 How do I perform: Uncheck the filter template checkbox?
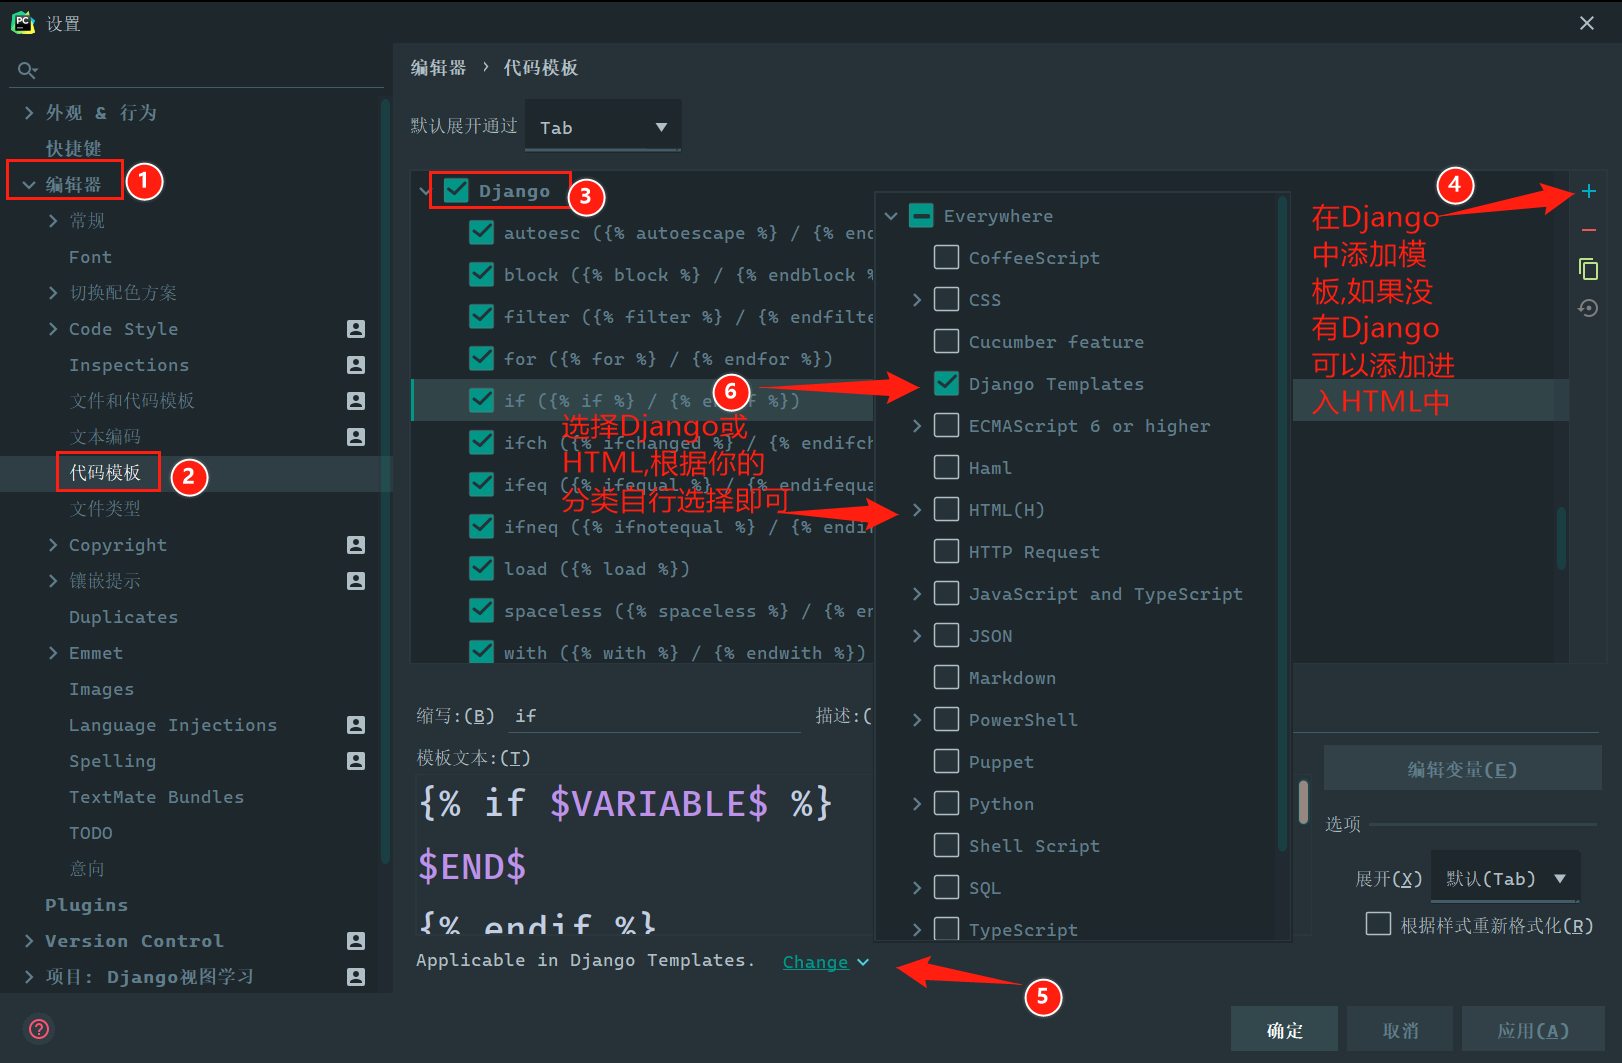point(481,317)
